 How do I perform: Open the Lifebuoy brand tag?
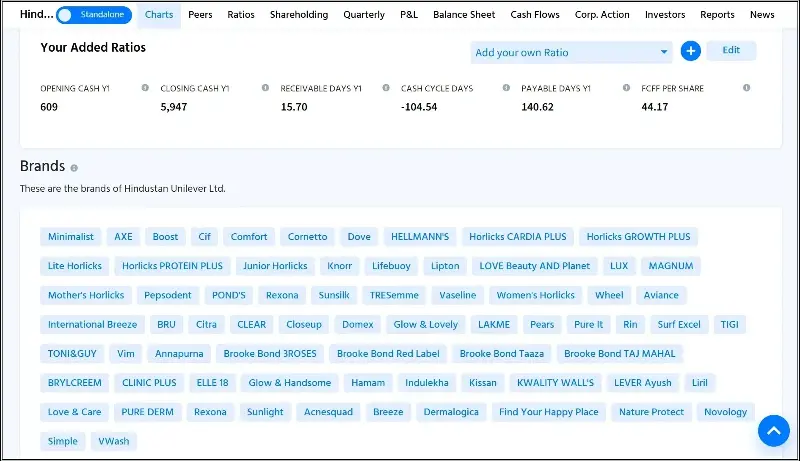point(391,266)
